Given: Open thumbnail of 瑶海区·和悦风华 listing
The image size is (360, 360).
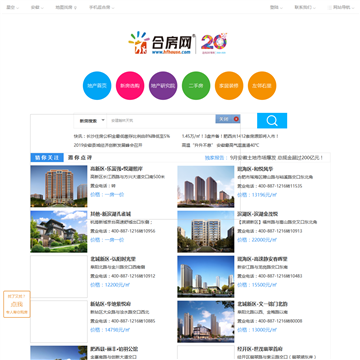Looking at the screenshot, I should click(206, 187).
